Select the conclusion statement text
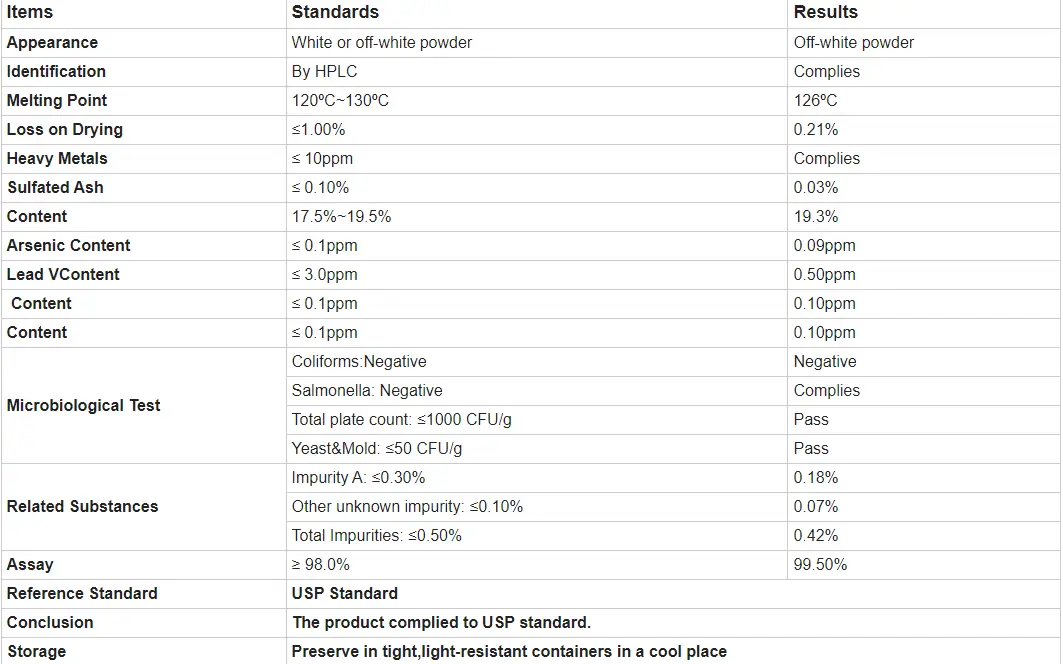This screenshot has height=664, width=1063. point(441,623)
